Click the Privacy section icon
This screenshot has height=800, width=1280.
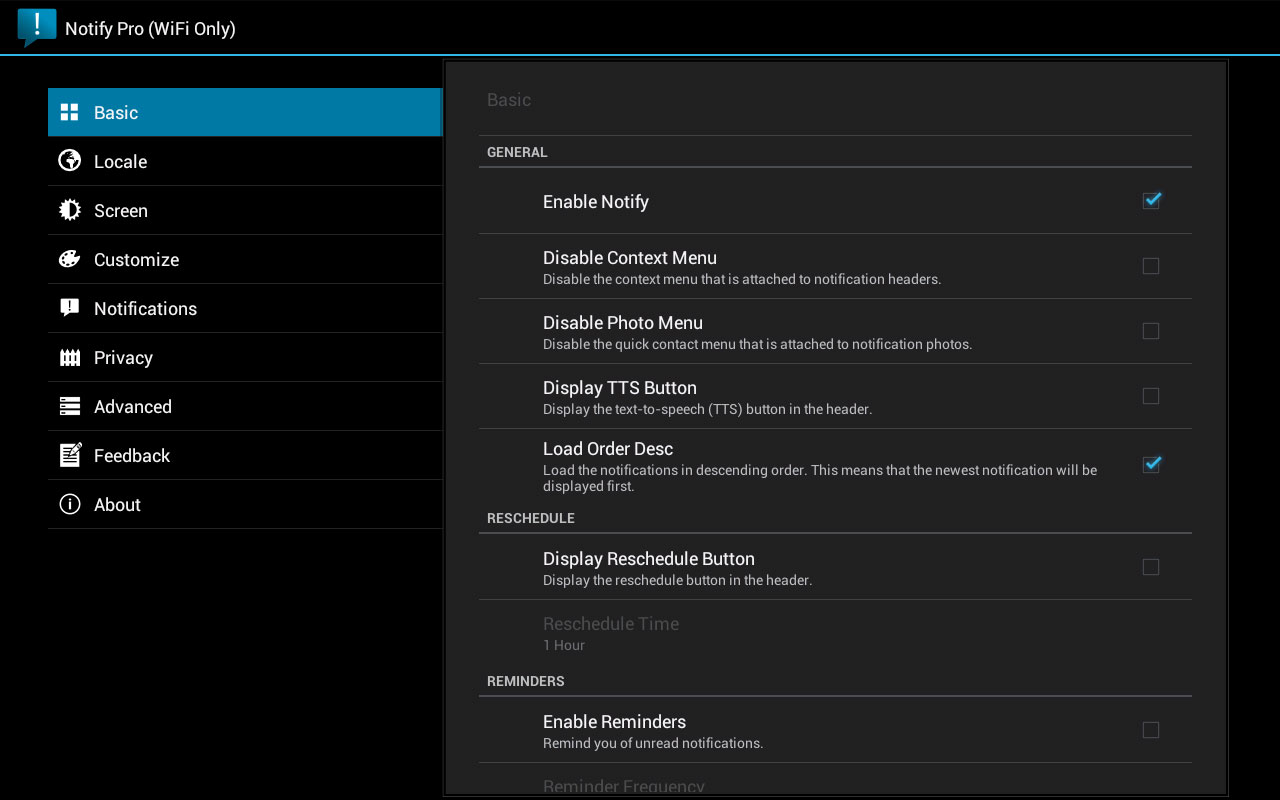click(69, 357)
